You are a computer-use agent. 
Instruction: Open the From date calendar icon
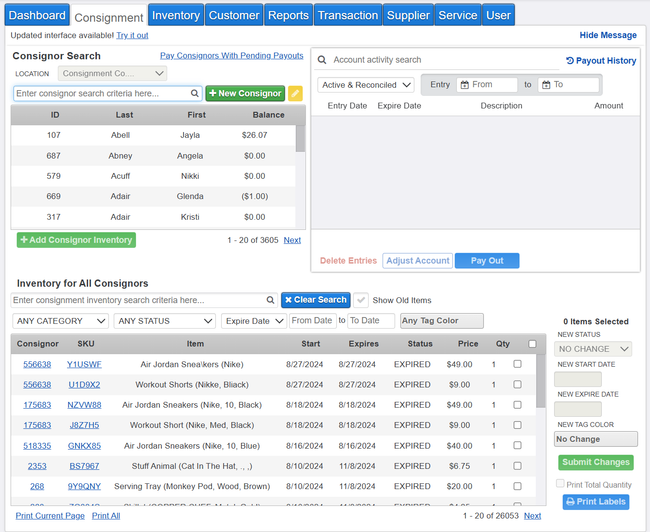(x=465, y=85)
